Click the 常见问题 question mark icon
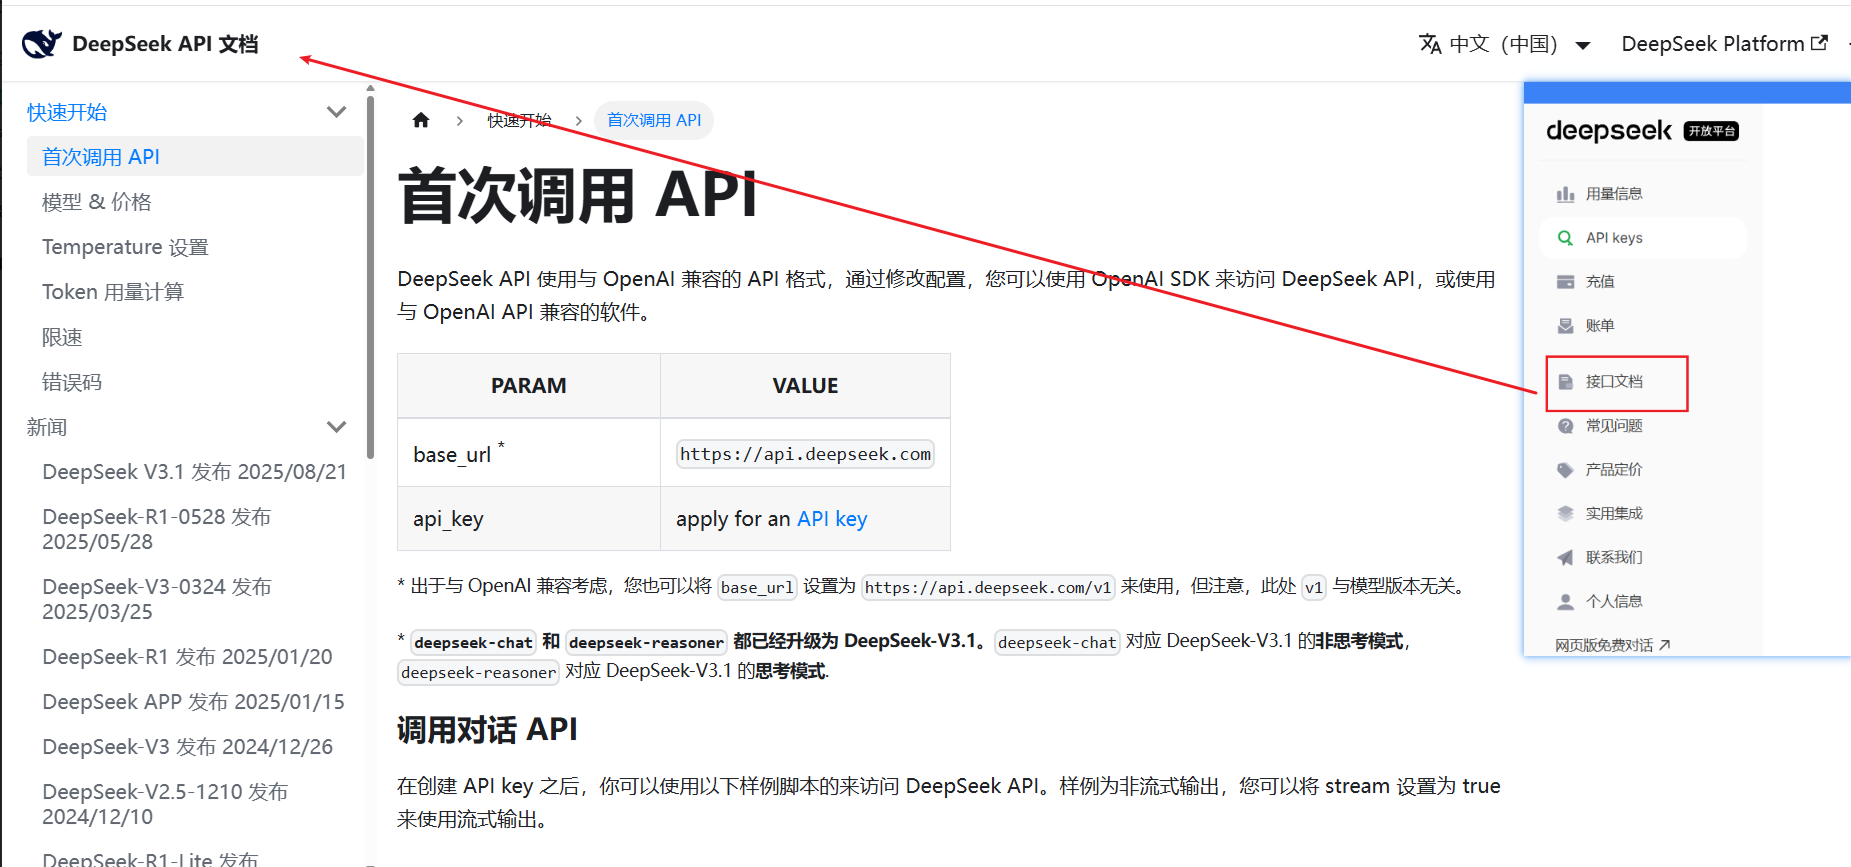 click(1565, 426)
